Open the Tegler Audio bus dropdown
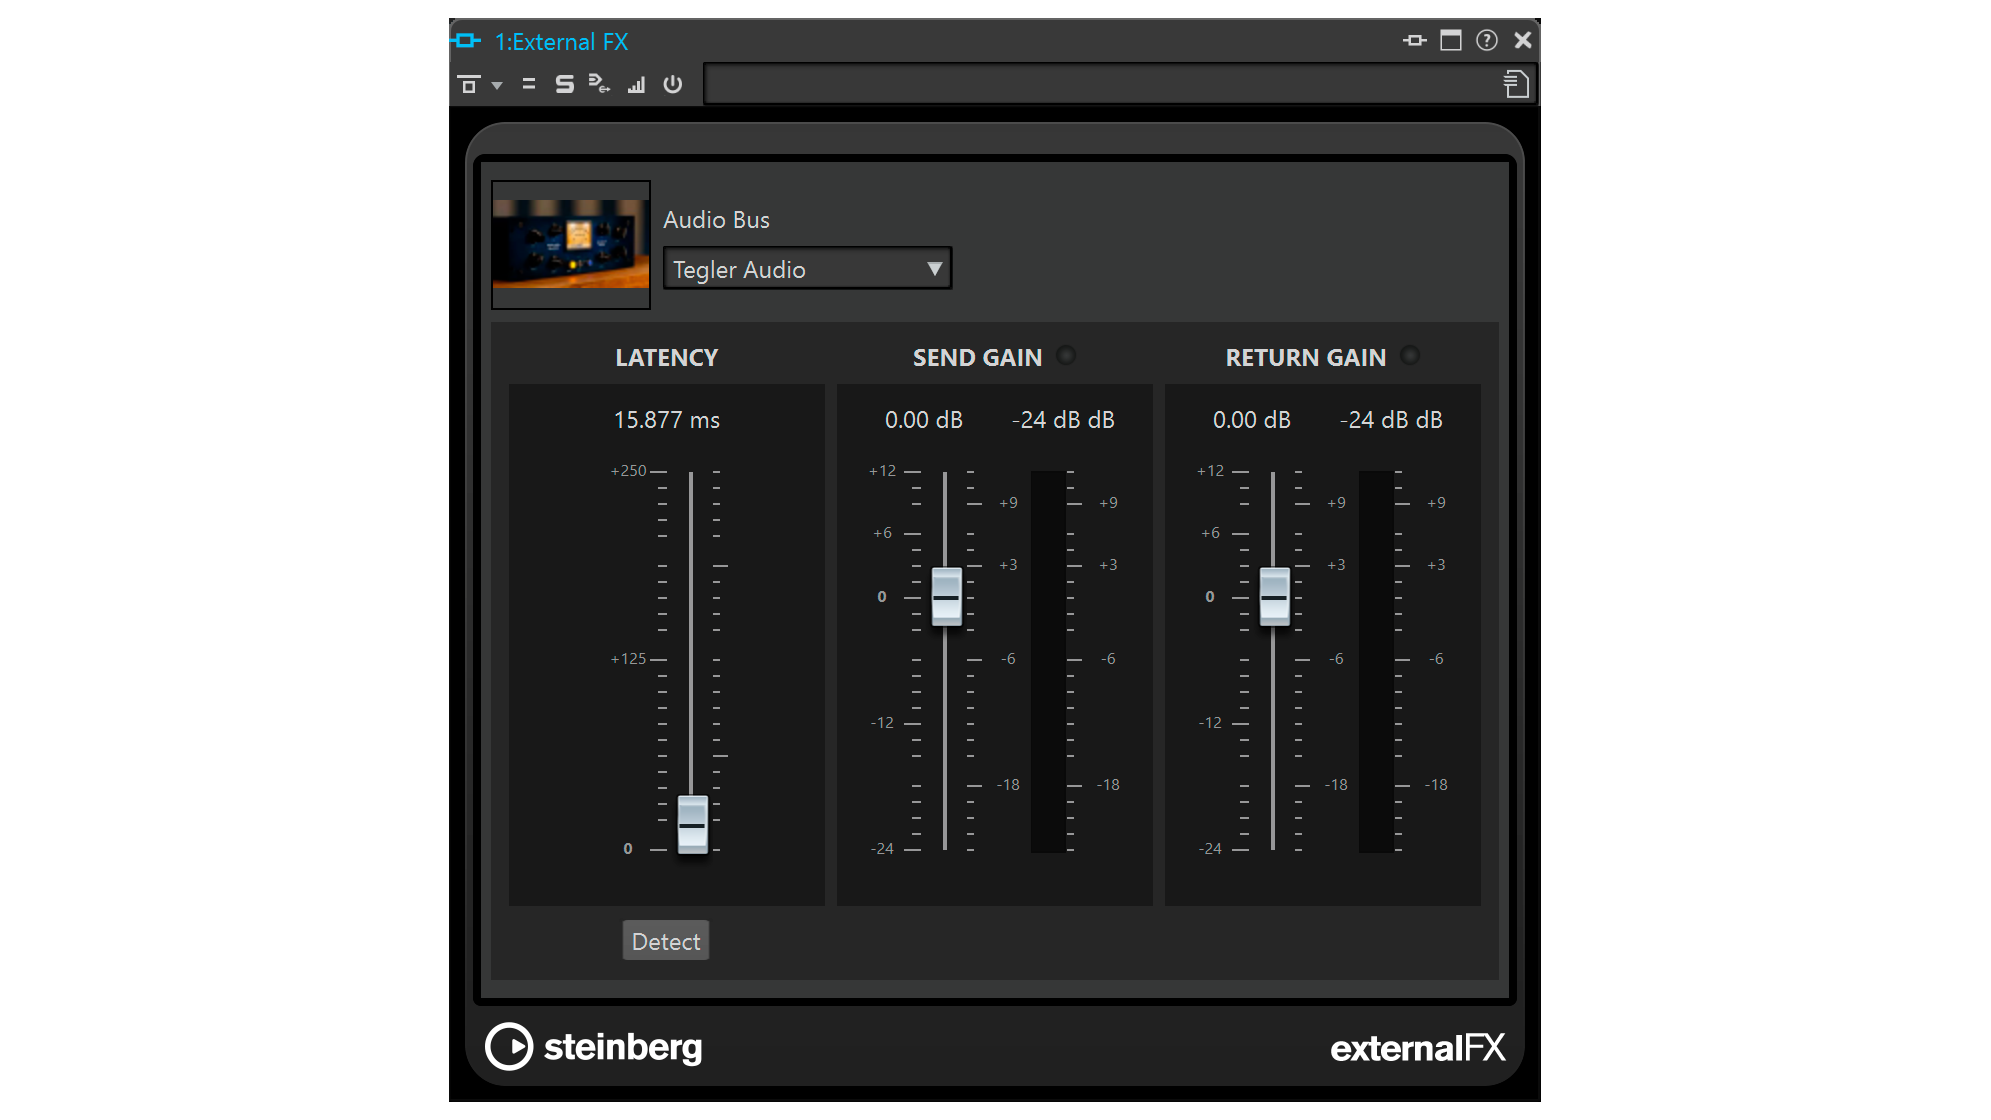The height and width of the screenshot is (1120, 1991). (806, 268)
